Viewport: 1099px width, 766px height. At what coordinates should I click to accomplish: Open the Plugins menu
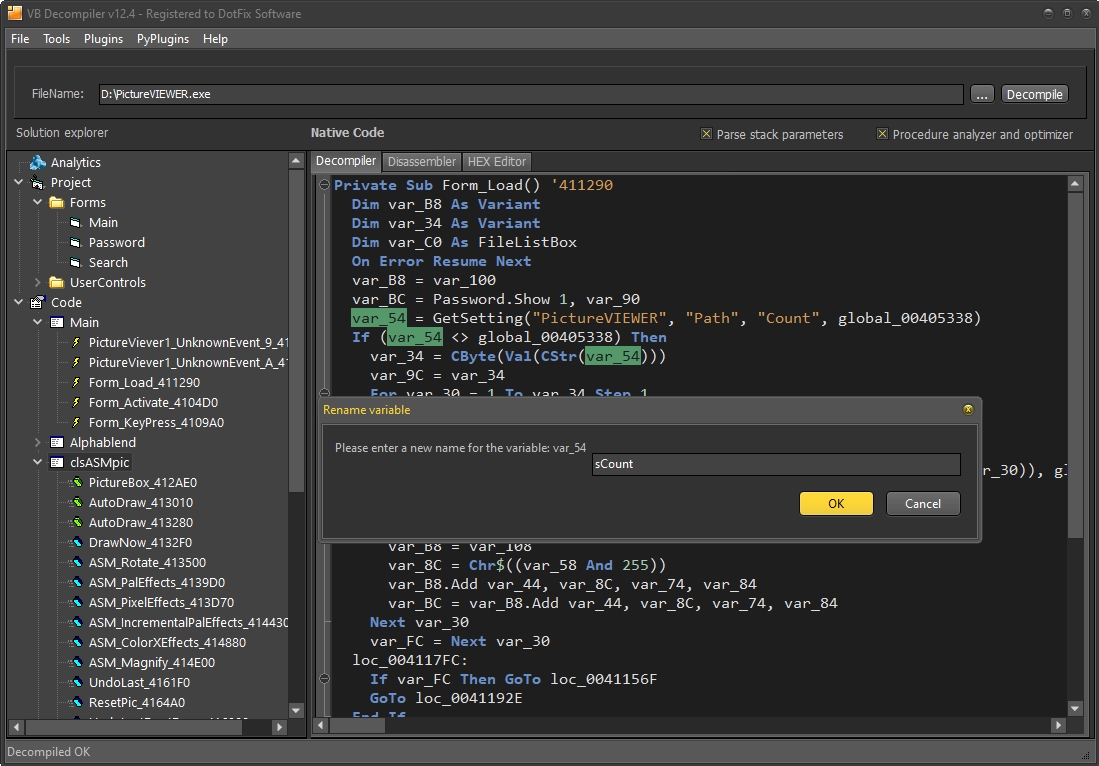coord(104,39)
